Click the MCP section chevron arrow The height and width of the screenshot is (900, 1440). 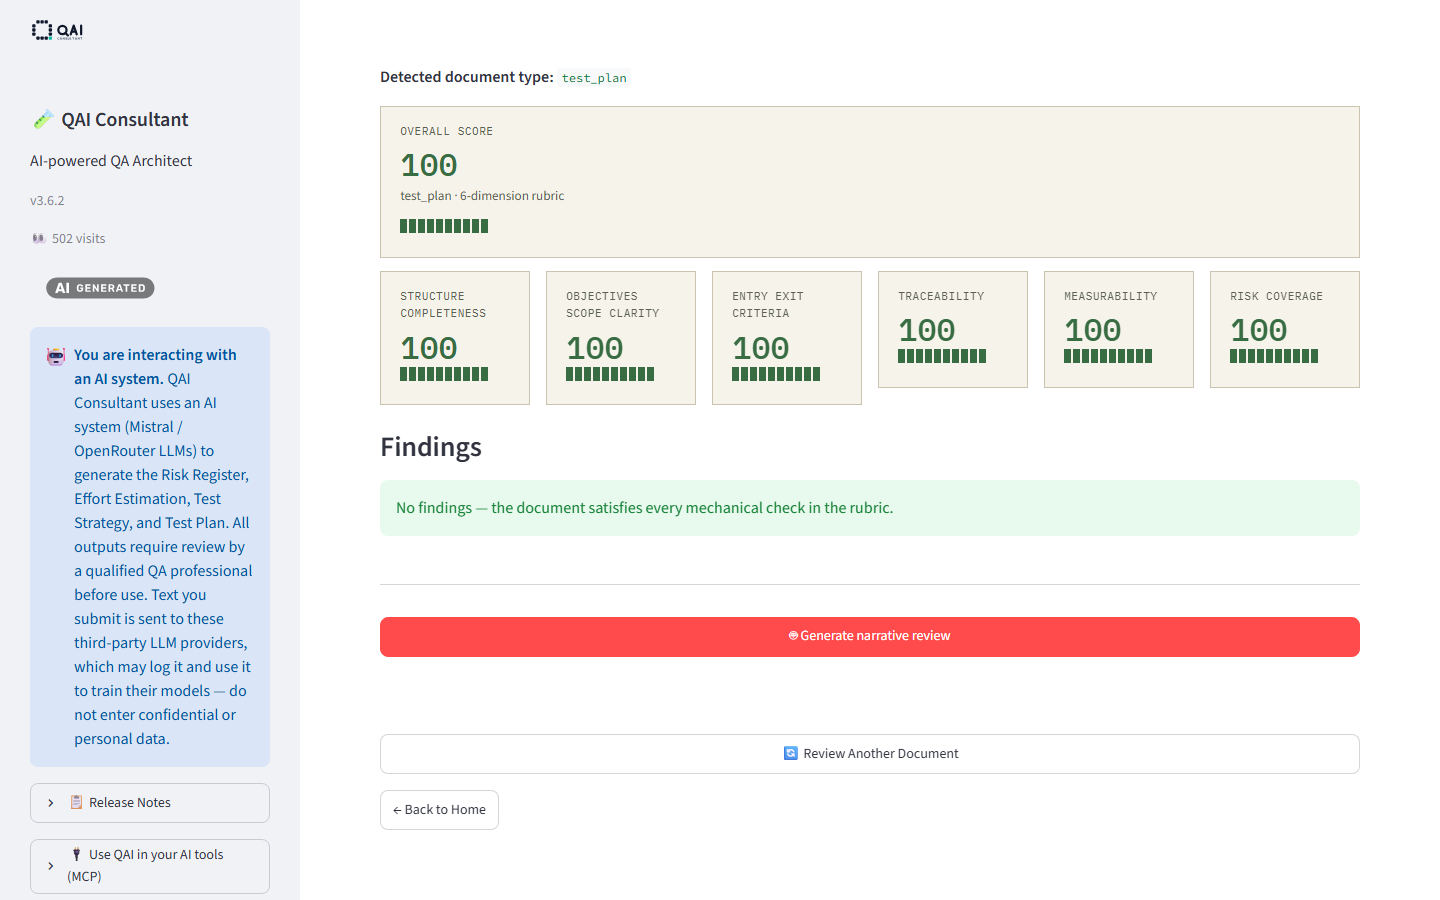(x=51, y=866)
